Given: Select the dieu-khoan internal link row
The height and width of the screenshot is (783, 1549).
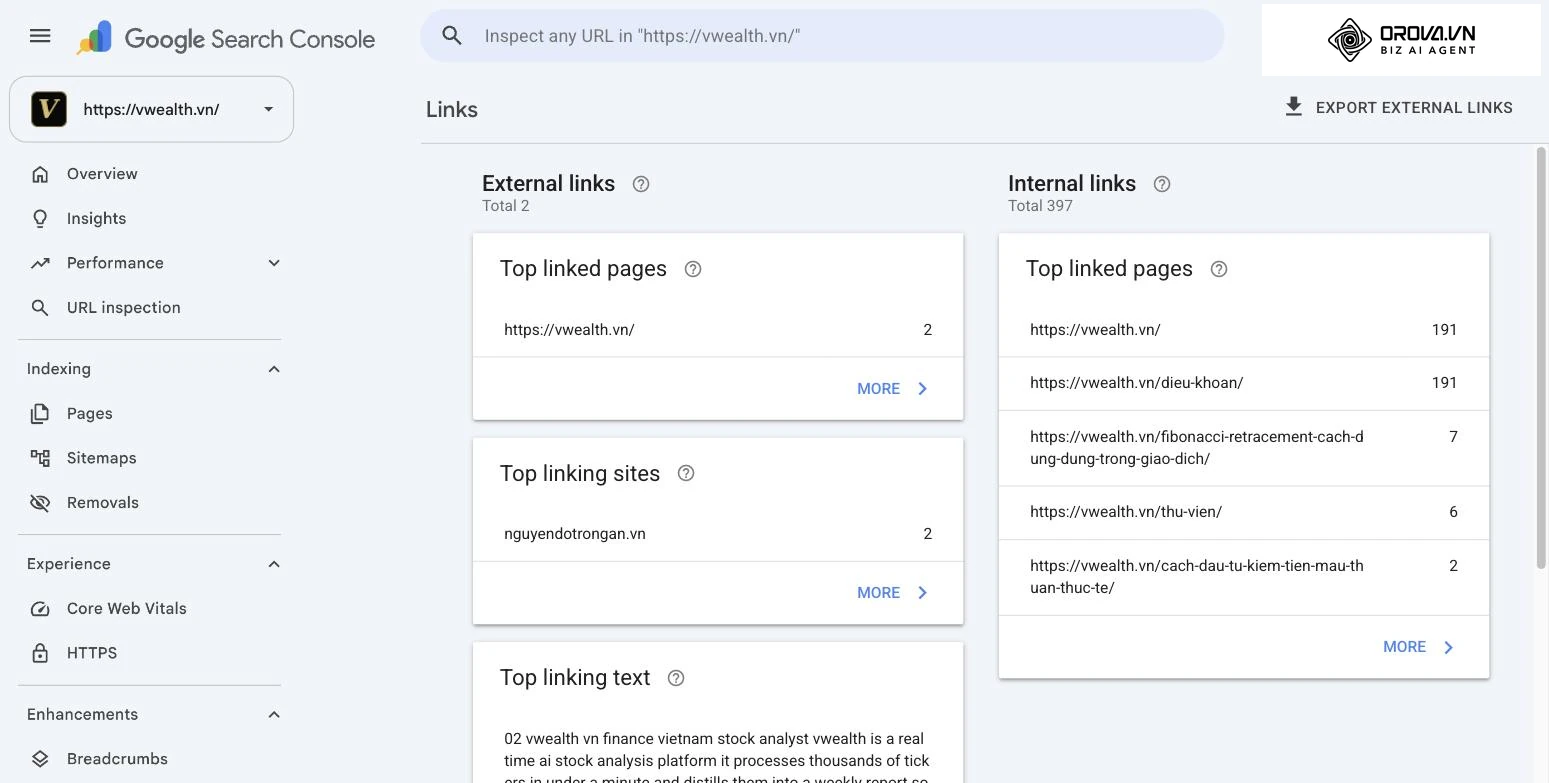Looking at the screenshot, I should pyautogui.click(x=1244, y=383).
